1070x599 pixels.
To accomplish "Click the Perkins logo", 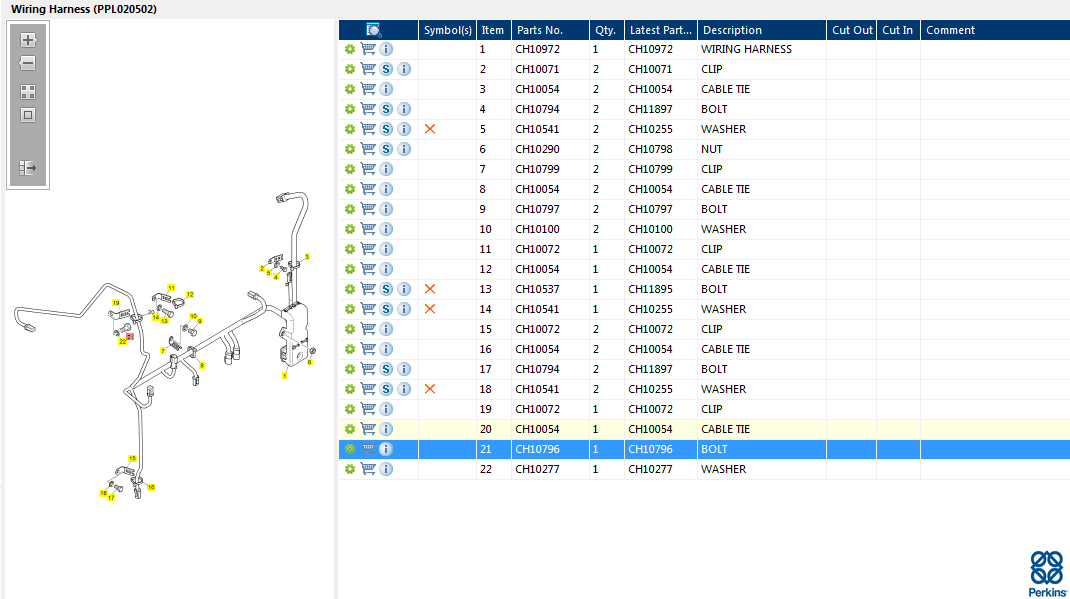I will click(1046, 573).
